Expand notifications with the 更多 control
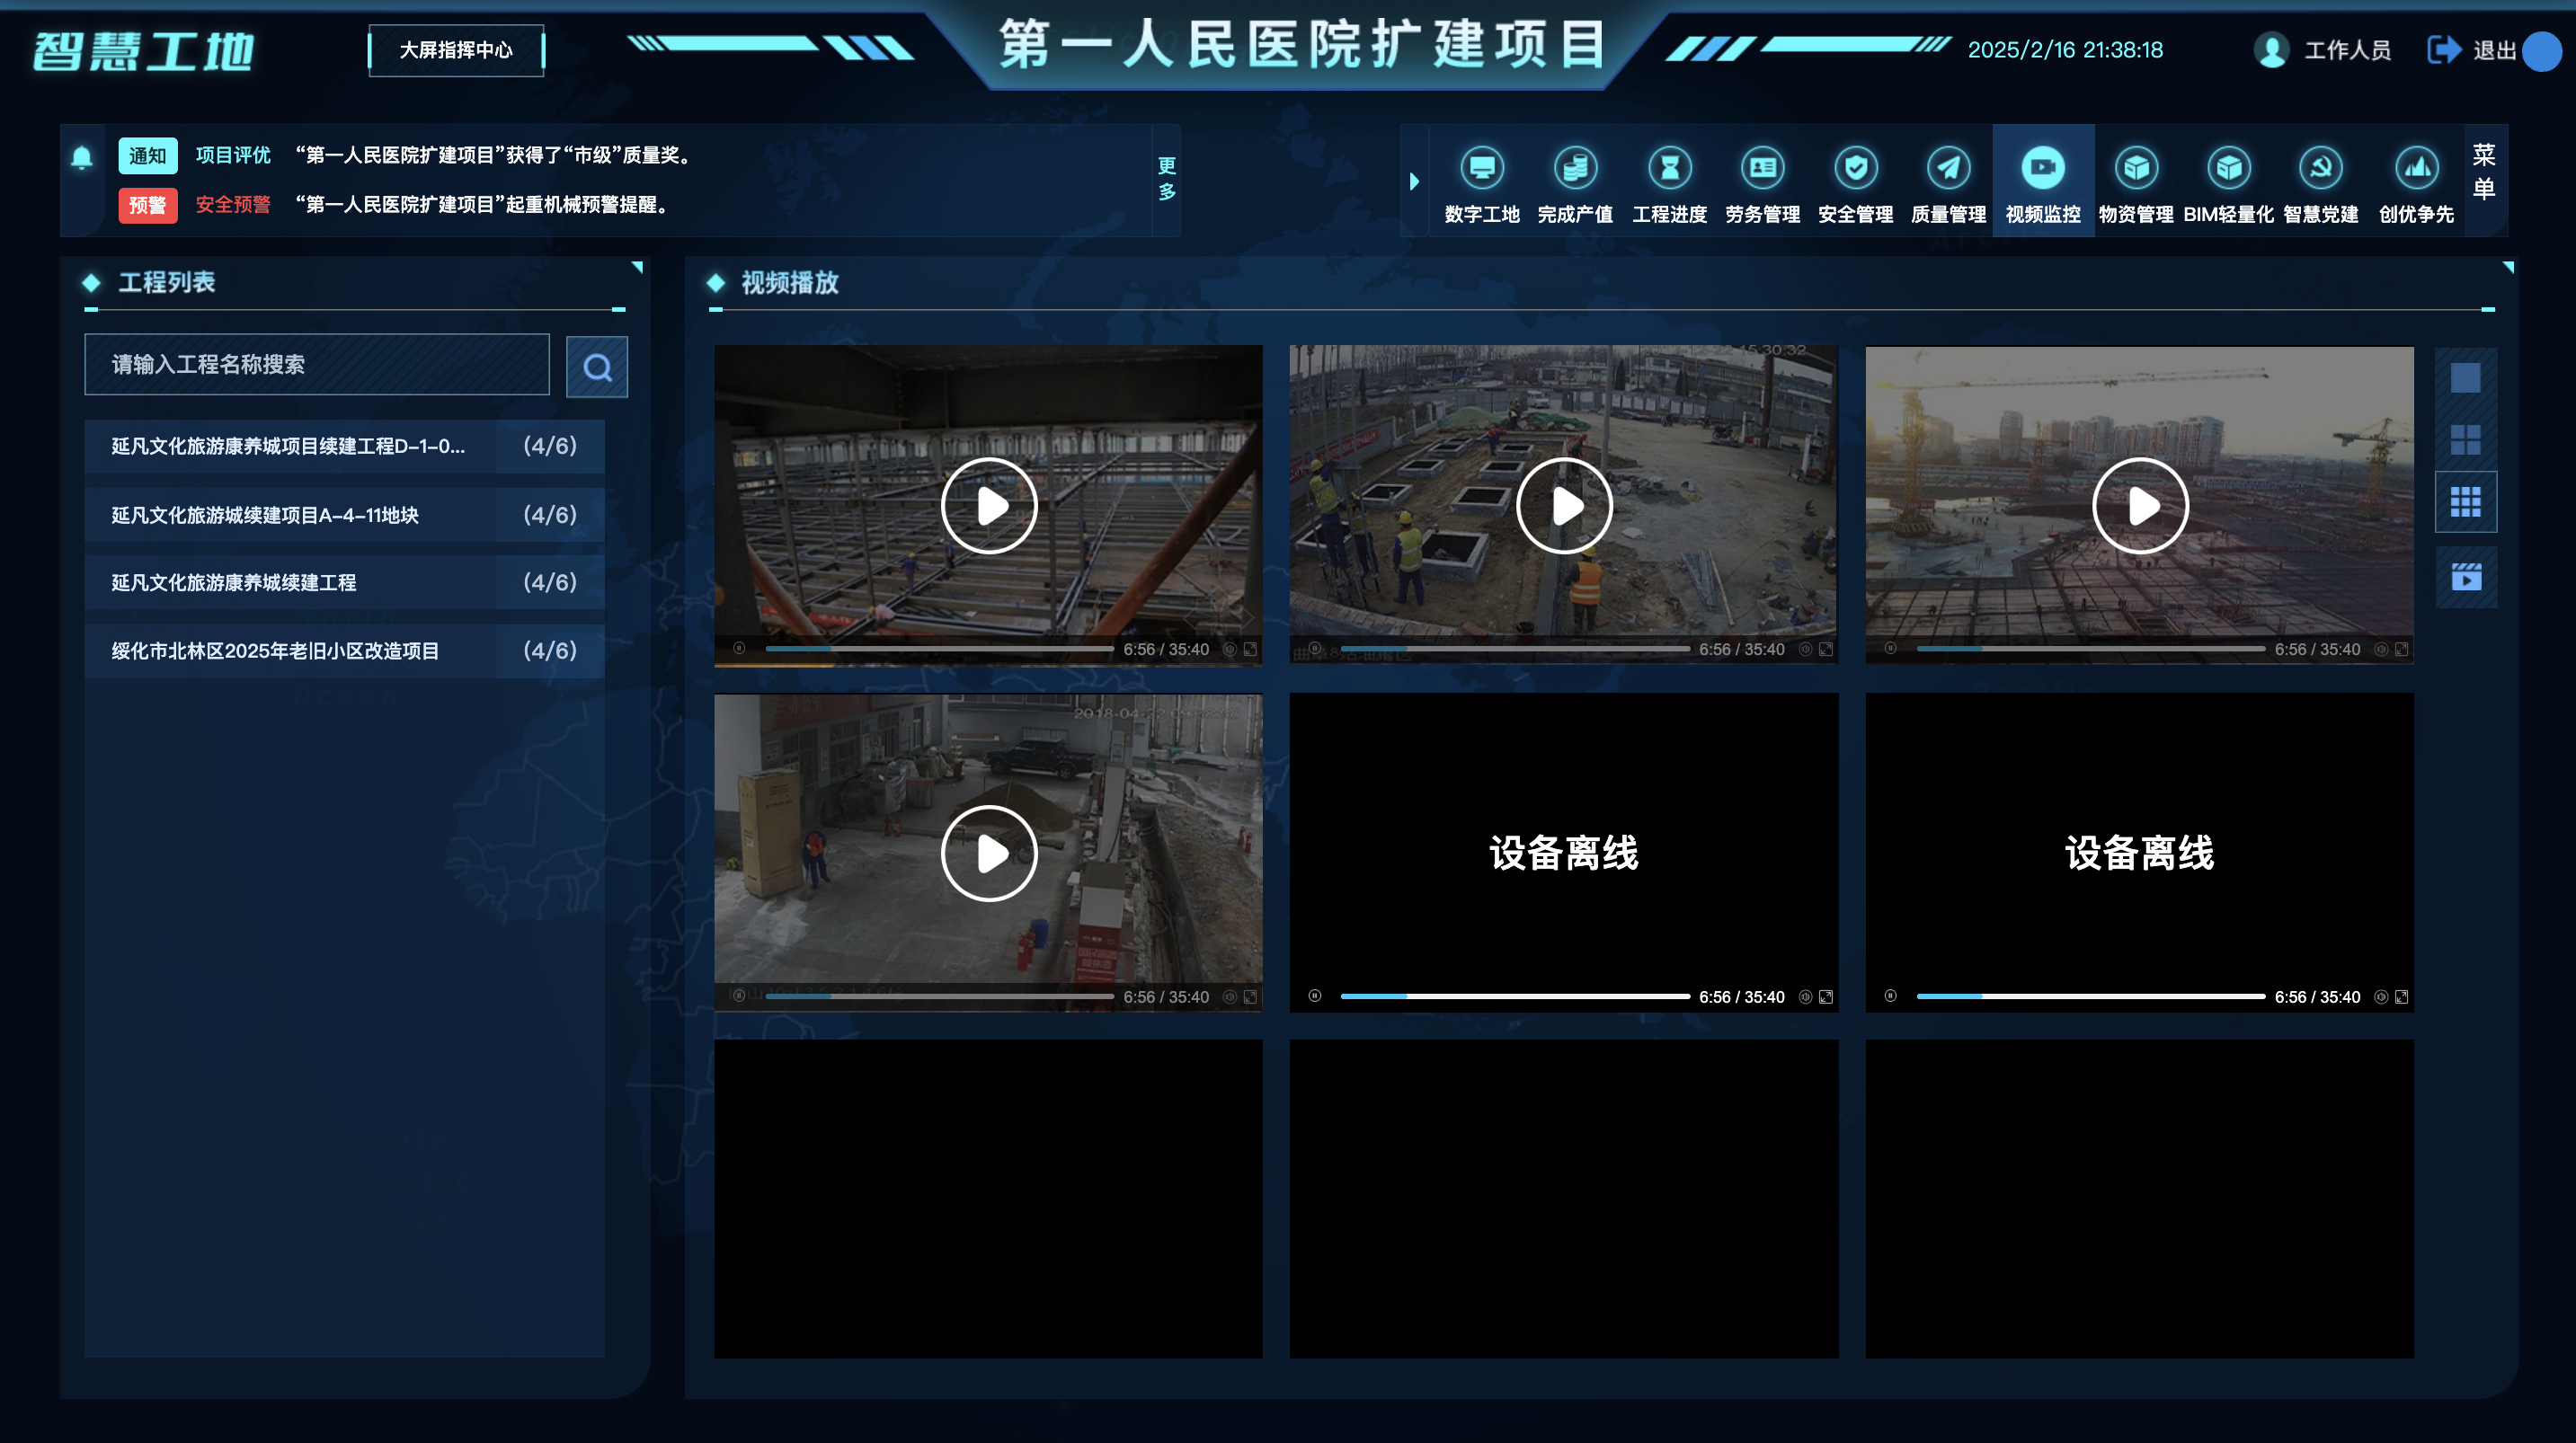Image resolution: width=2576 pixels, height=1443 pixels. 1167,181
